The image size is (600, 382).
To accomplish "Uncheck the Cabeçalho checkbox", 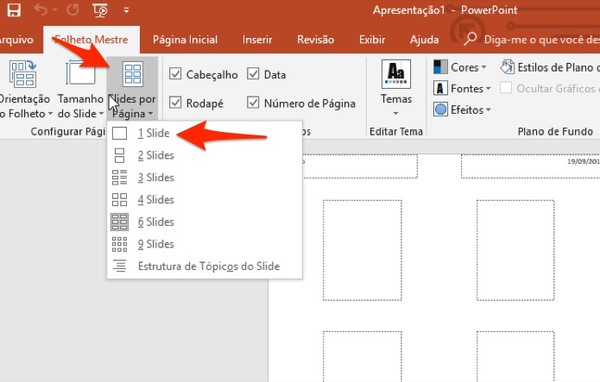I will pos(175,74).
